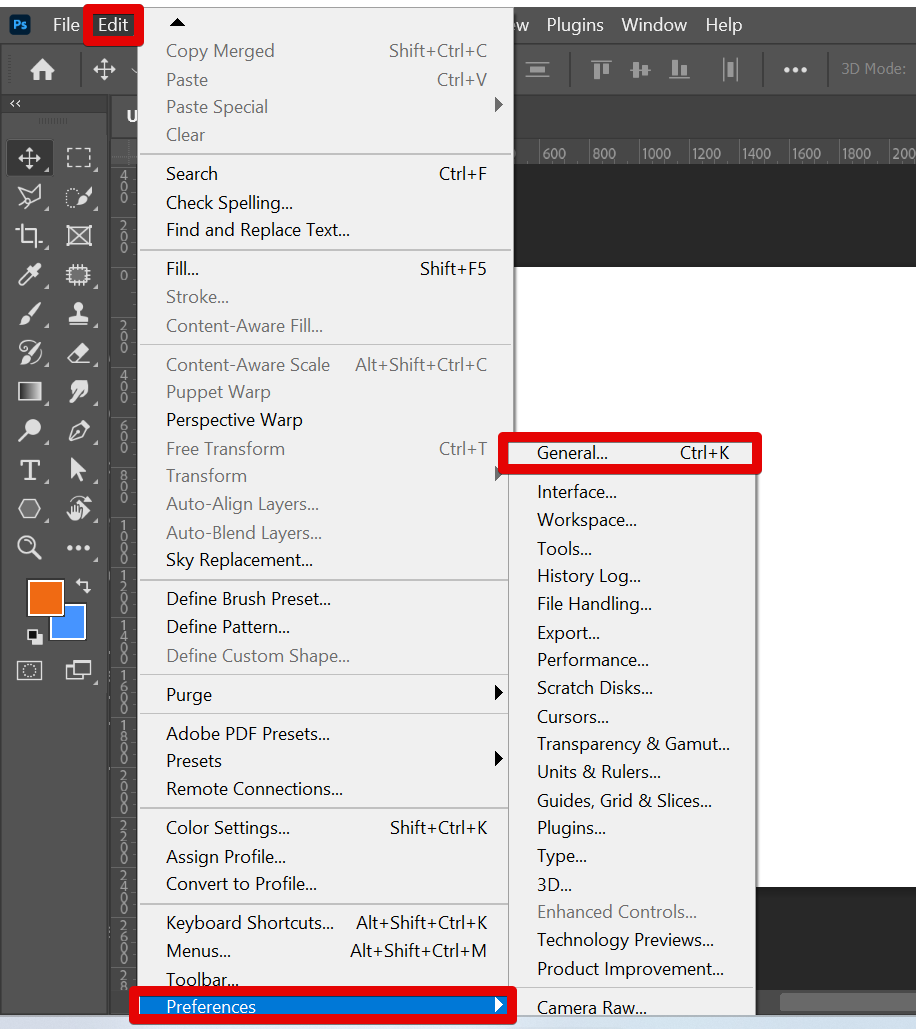Toggle Quick Mask mode
916x1029 pixels.
[30, 670]
